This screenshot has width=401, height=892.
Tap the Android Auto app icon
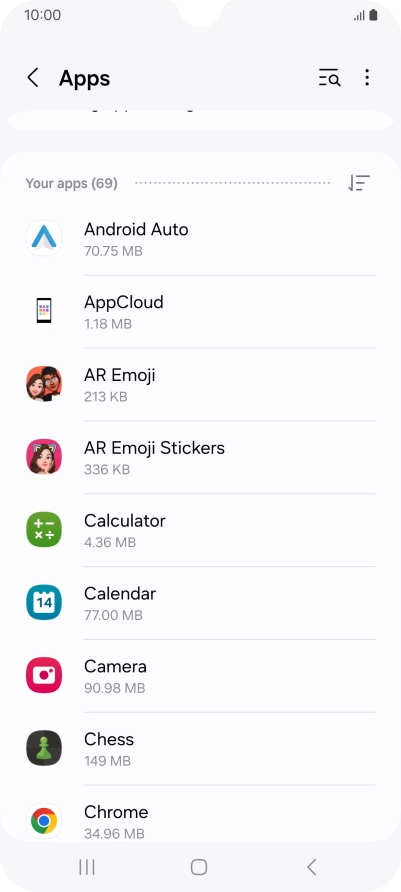(44, 238)
